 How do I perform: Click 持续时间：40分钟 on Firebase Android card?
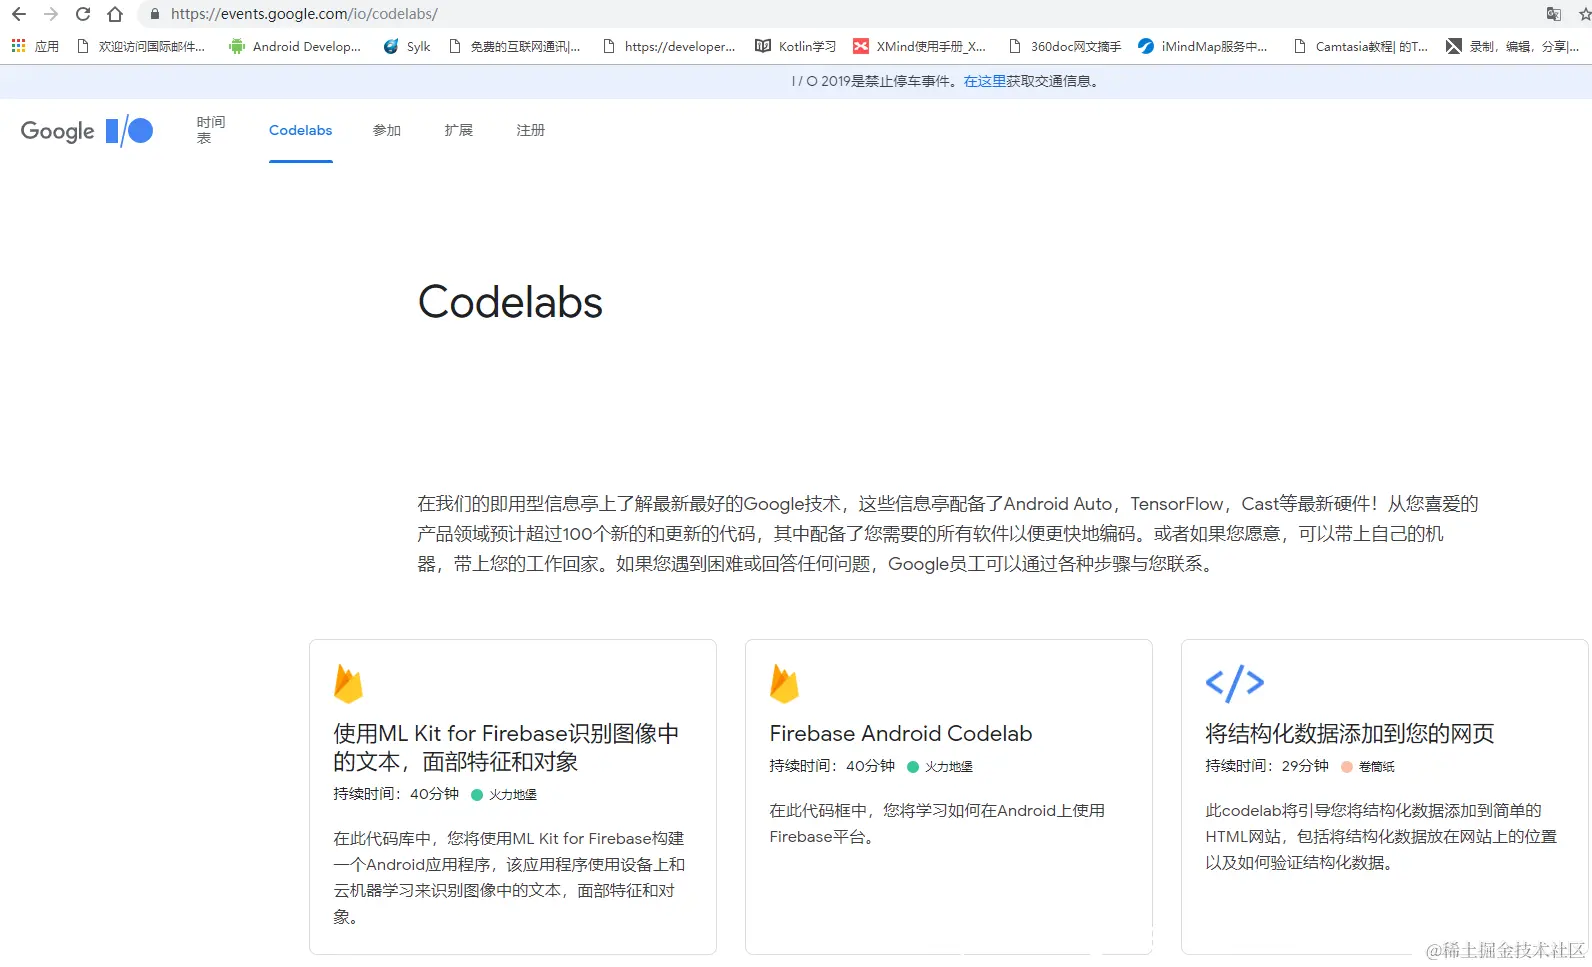coord(831,766)
